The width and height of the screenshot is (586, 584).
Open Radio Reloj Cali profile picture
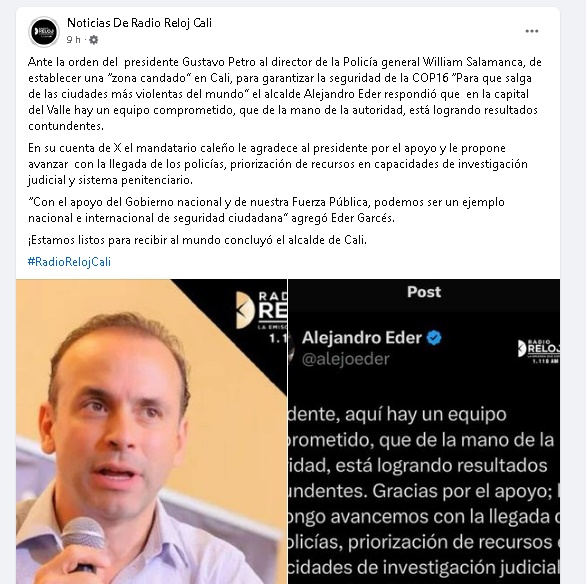pos(44,32)
